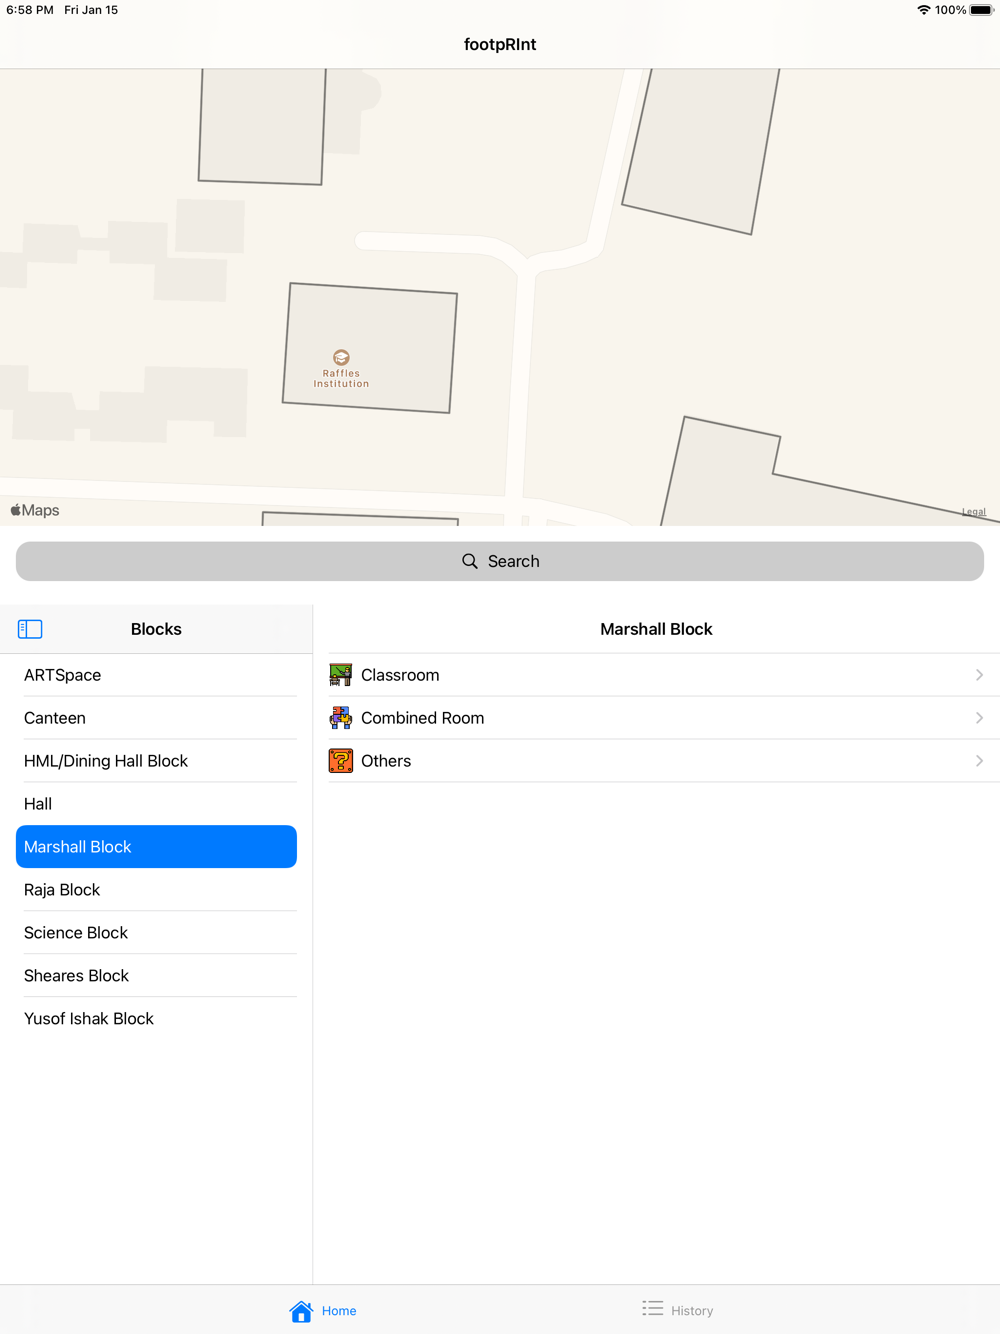Tap the date Fri Jan 15
This screenshot has width=1000, height=1334.
pyautogui.click(x=91, y=10)
